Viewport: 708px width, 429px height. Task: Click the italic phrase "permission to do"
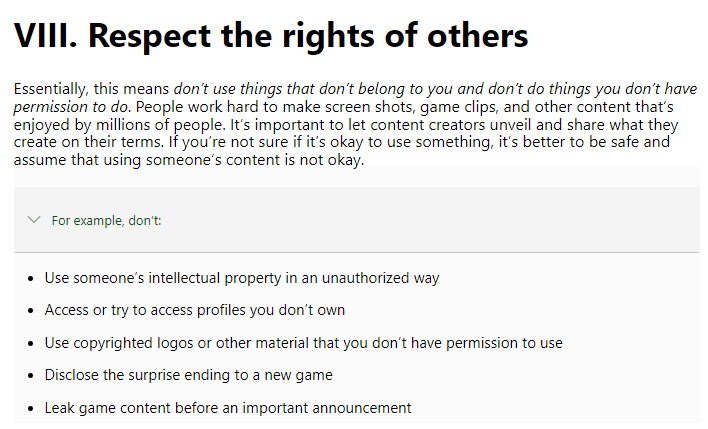click(72, 107)
